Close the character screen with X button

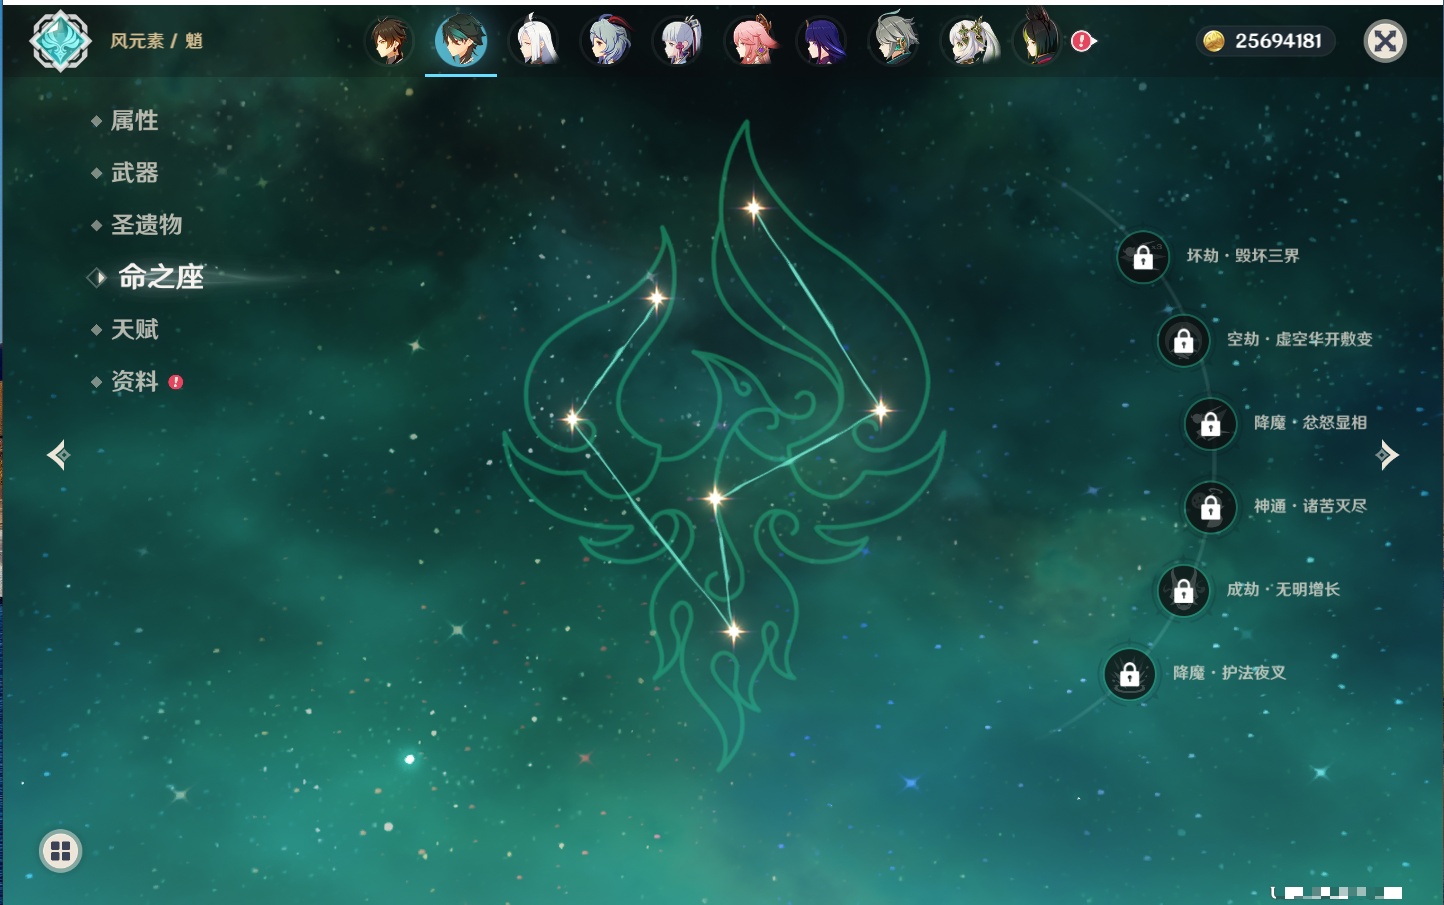(1385, 41)
